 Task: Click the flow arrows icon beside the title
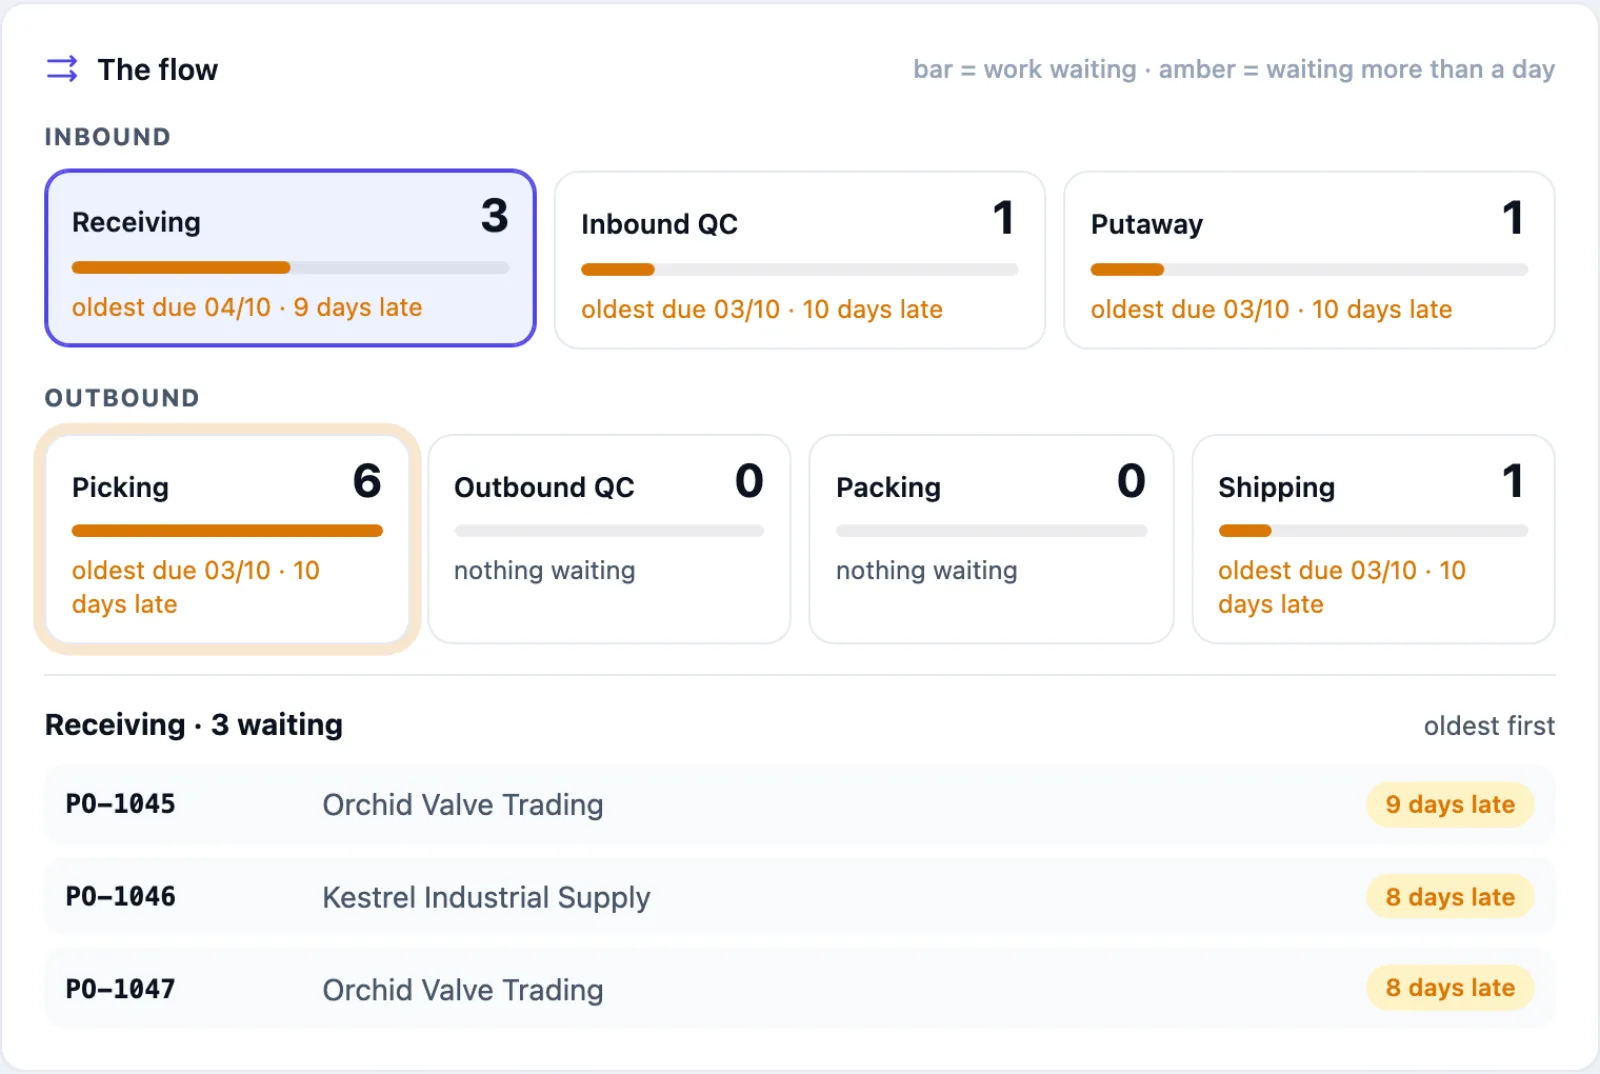(62, 69)
